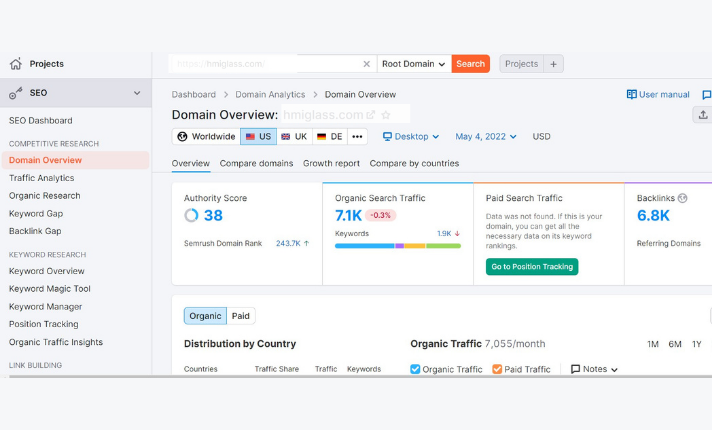Viewport: 712px width, 430px height.
Task: Open the Notes dropdown
Action: click(x=594, y=369)
